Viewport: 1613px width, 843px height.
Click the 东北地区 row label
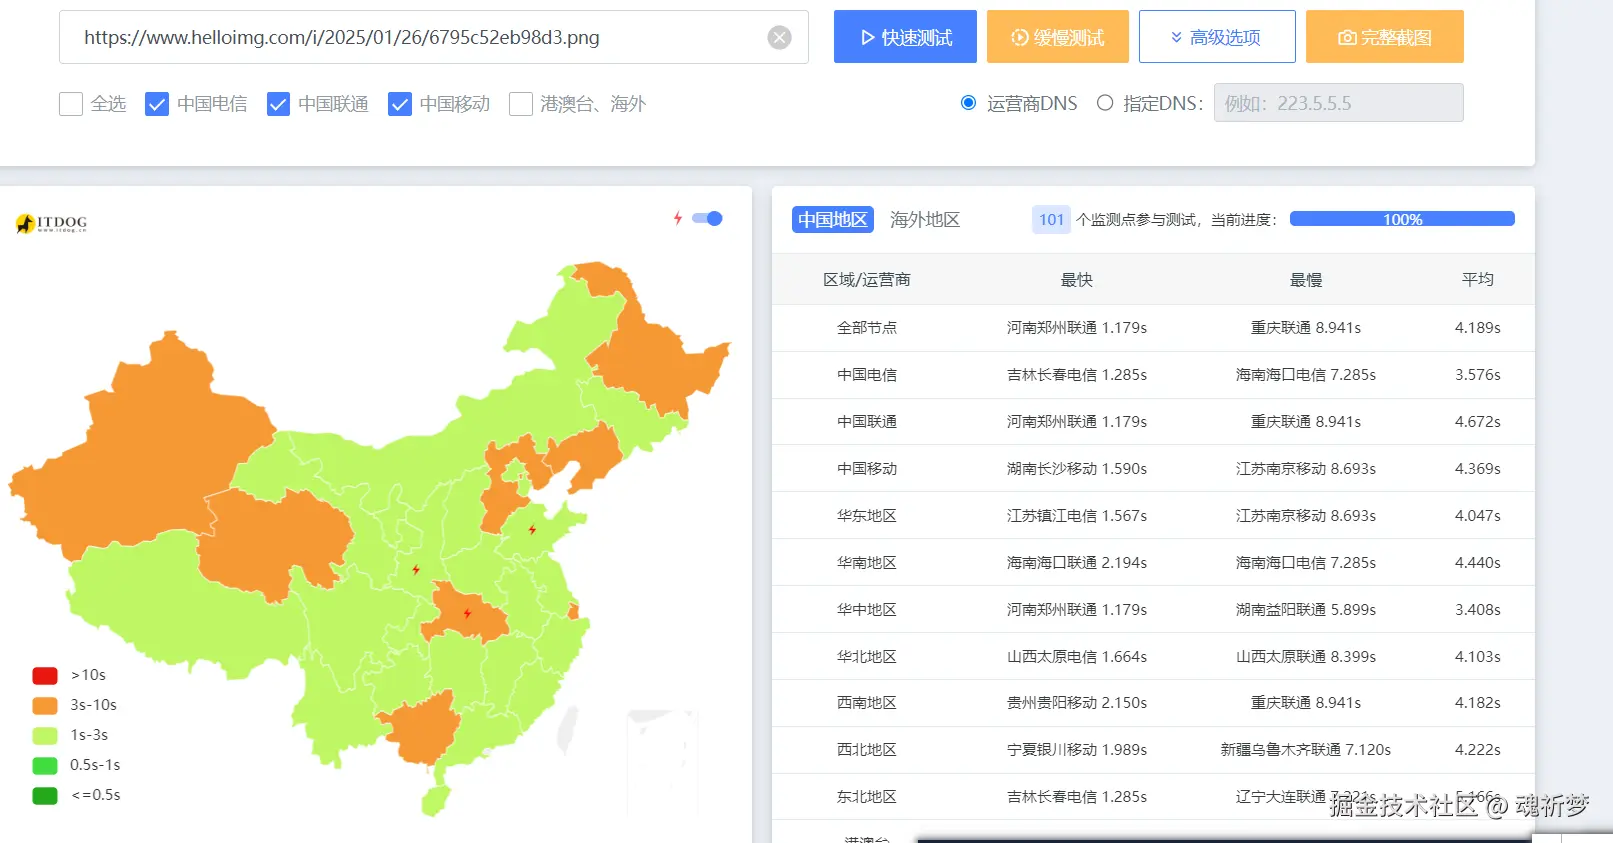click(x=867, y=797)
